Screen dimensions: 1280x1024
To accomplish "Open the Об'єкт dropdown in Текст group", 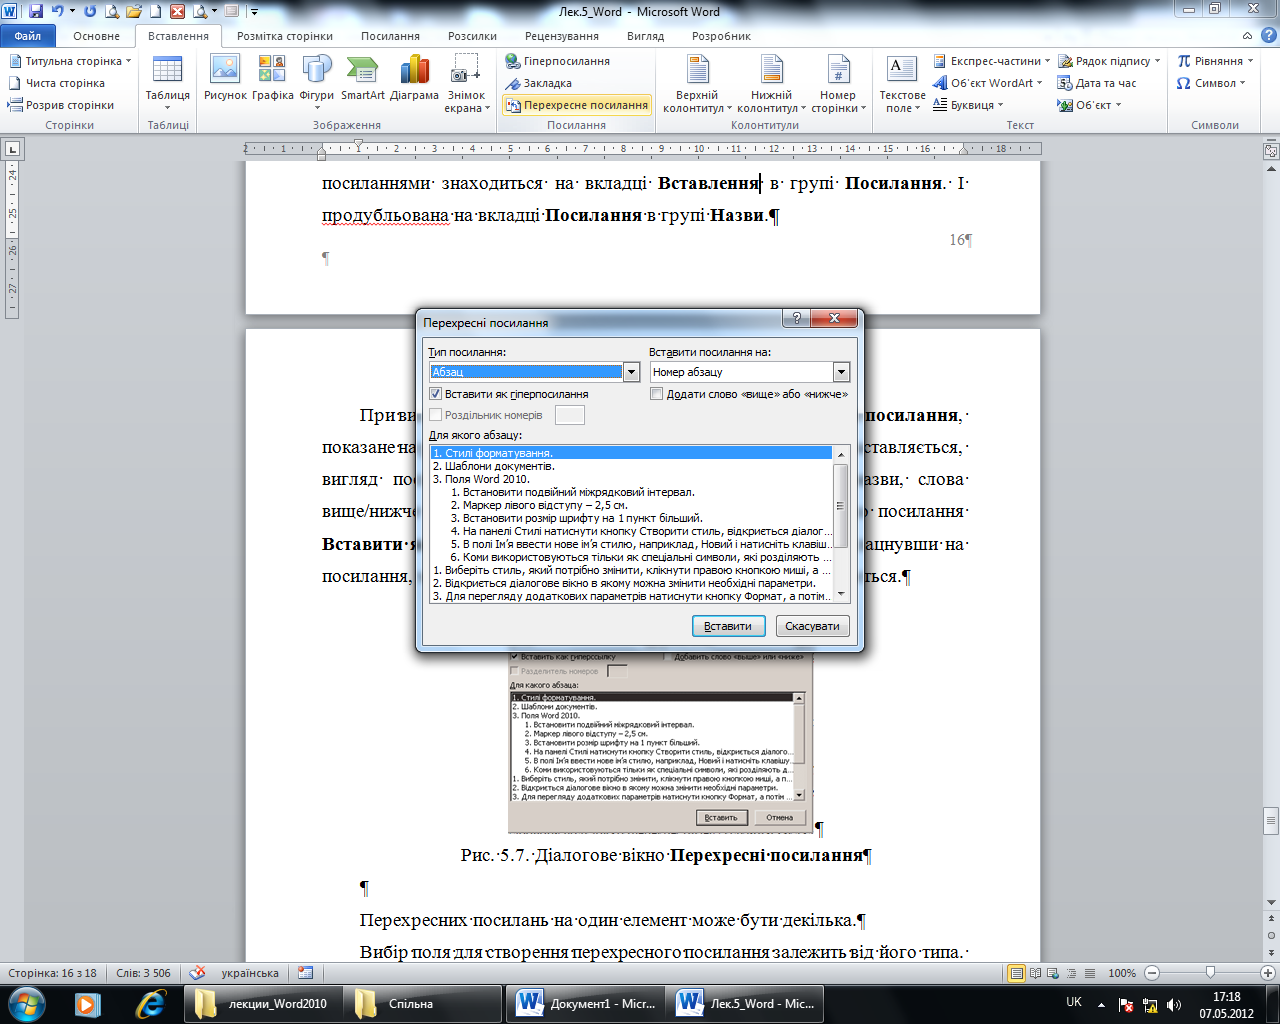I will tap(1090, 105).
